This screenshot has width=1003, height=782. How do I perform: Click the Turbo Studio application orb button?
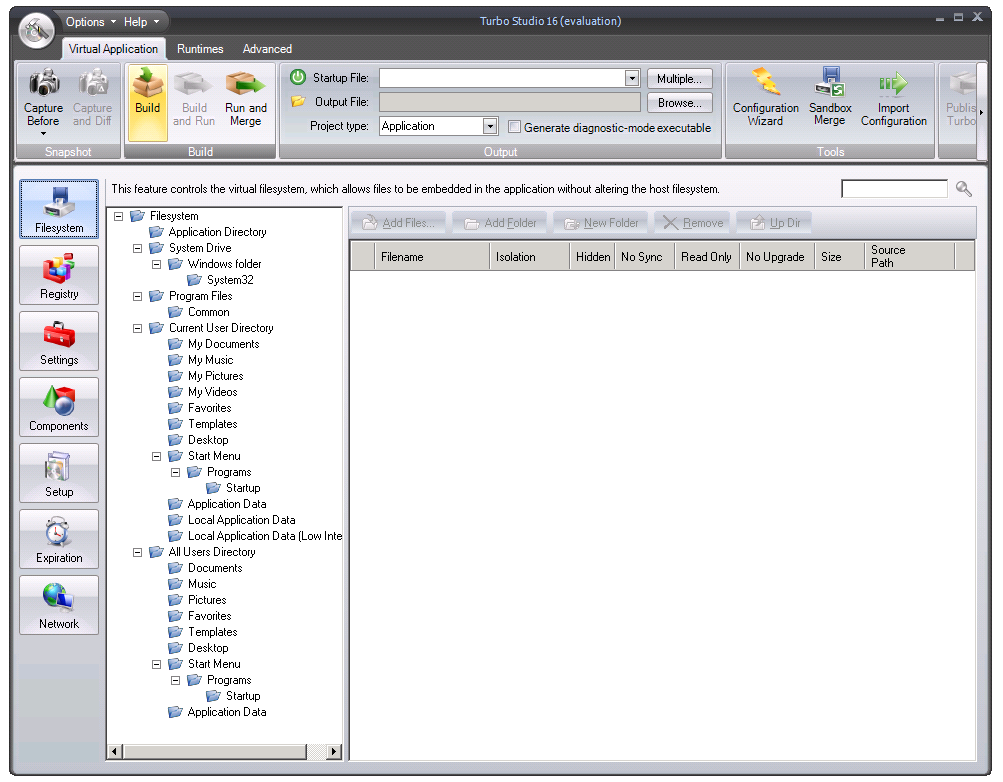(36, 30)
